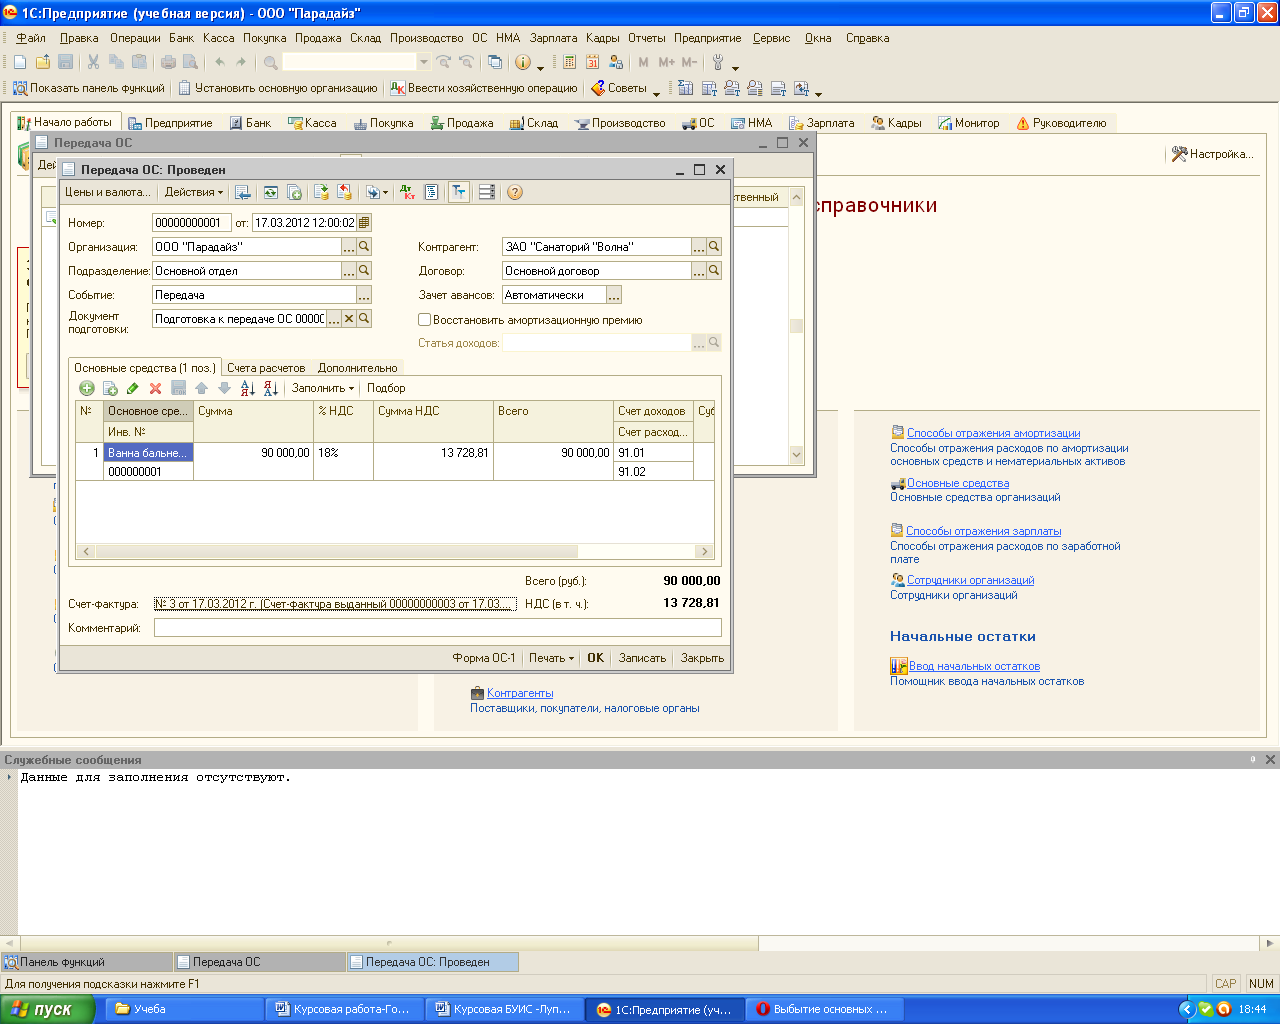Click the table's horizontal scrollbar
1280x1024 pixels.
tap(395, 551)
